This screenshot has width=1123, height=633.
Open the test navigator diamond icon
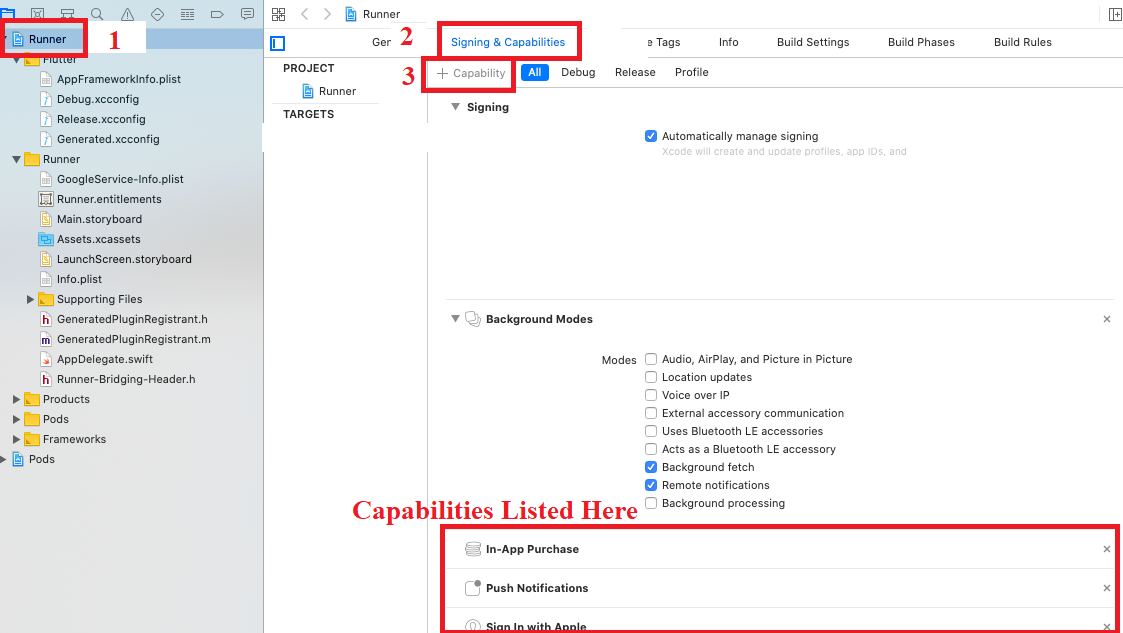158,14
